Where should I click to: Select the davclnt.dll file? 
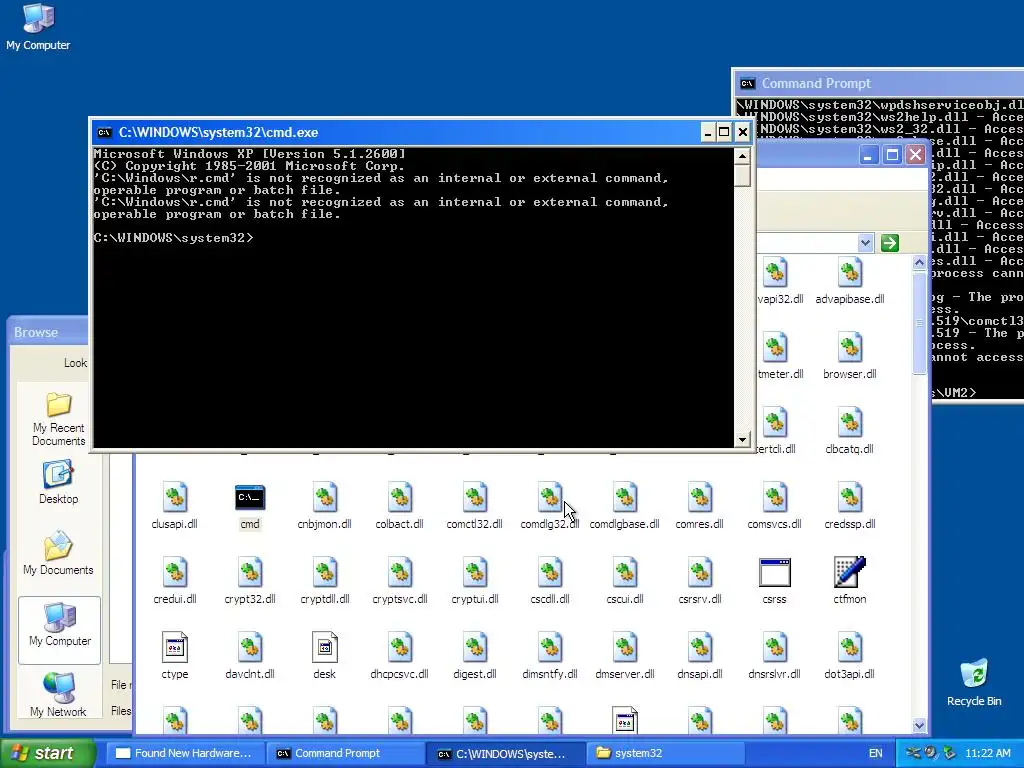(x=249, y=657)
